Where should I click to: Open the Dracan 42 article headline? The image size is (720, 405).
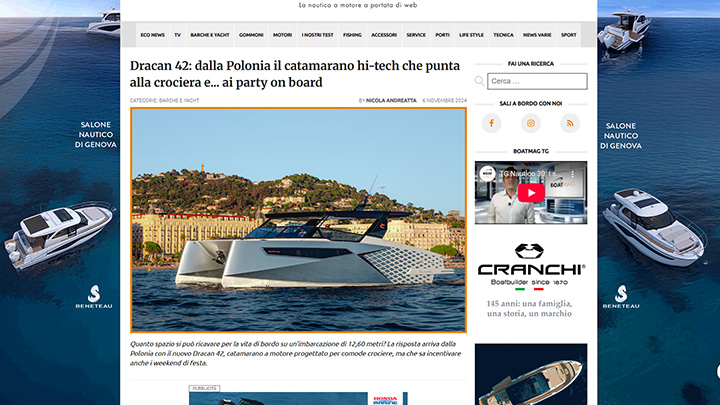pos(295,74)
